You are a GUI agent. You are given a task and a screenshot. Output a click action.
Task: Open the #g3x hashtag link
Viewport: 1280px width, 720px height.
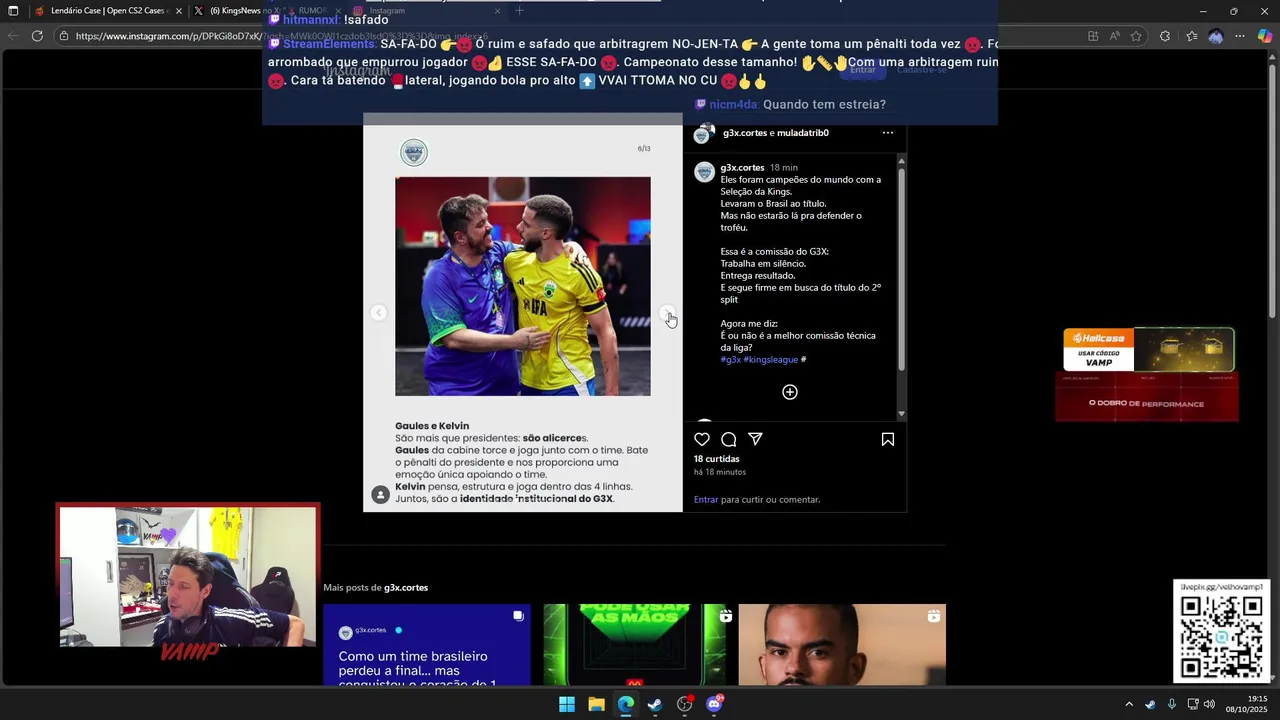tap(730, 359)
